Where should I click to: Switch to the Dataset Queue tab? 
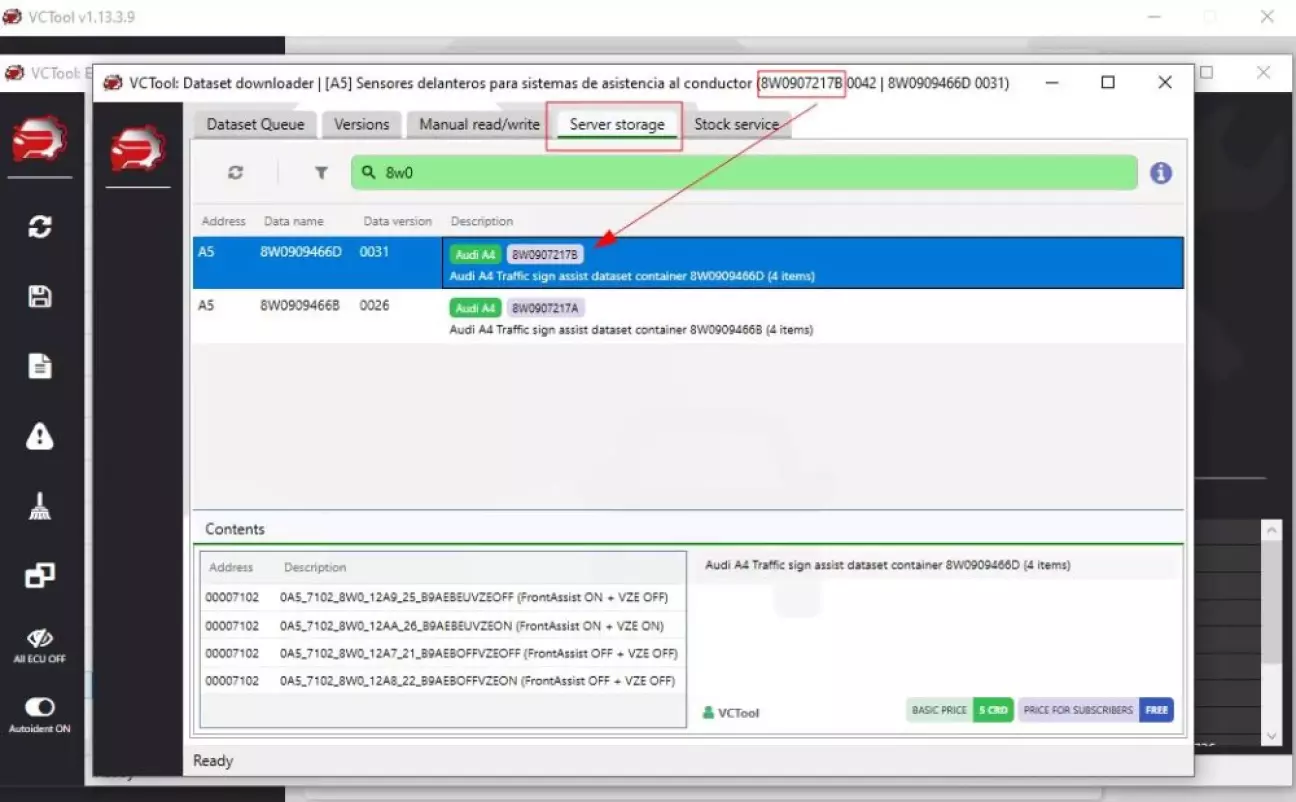click(x=255, y=124)
